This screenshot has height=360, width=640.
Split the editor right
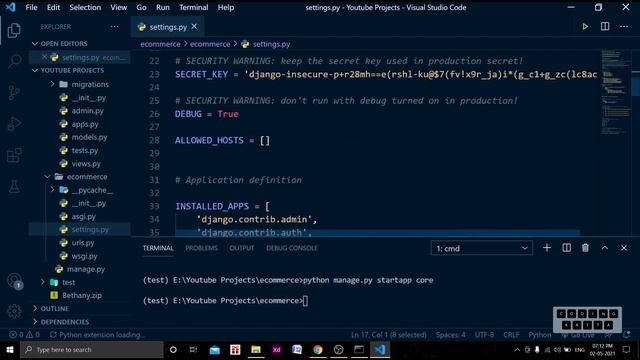(x=605, y=27)
